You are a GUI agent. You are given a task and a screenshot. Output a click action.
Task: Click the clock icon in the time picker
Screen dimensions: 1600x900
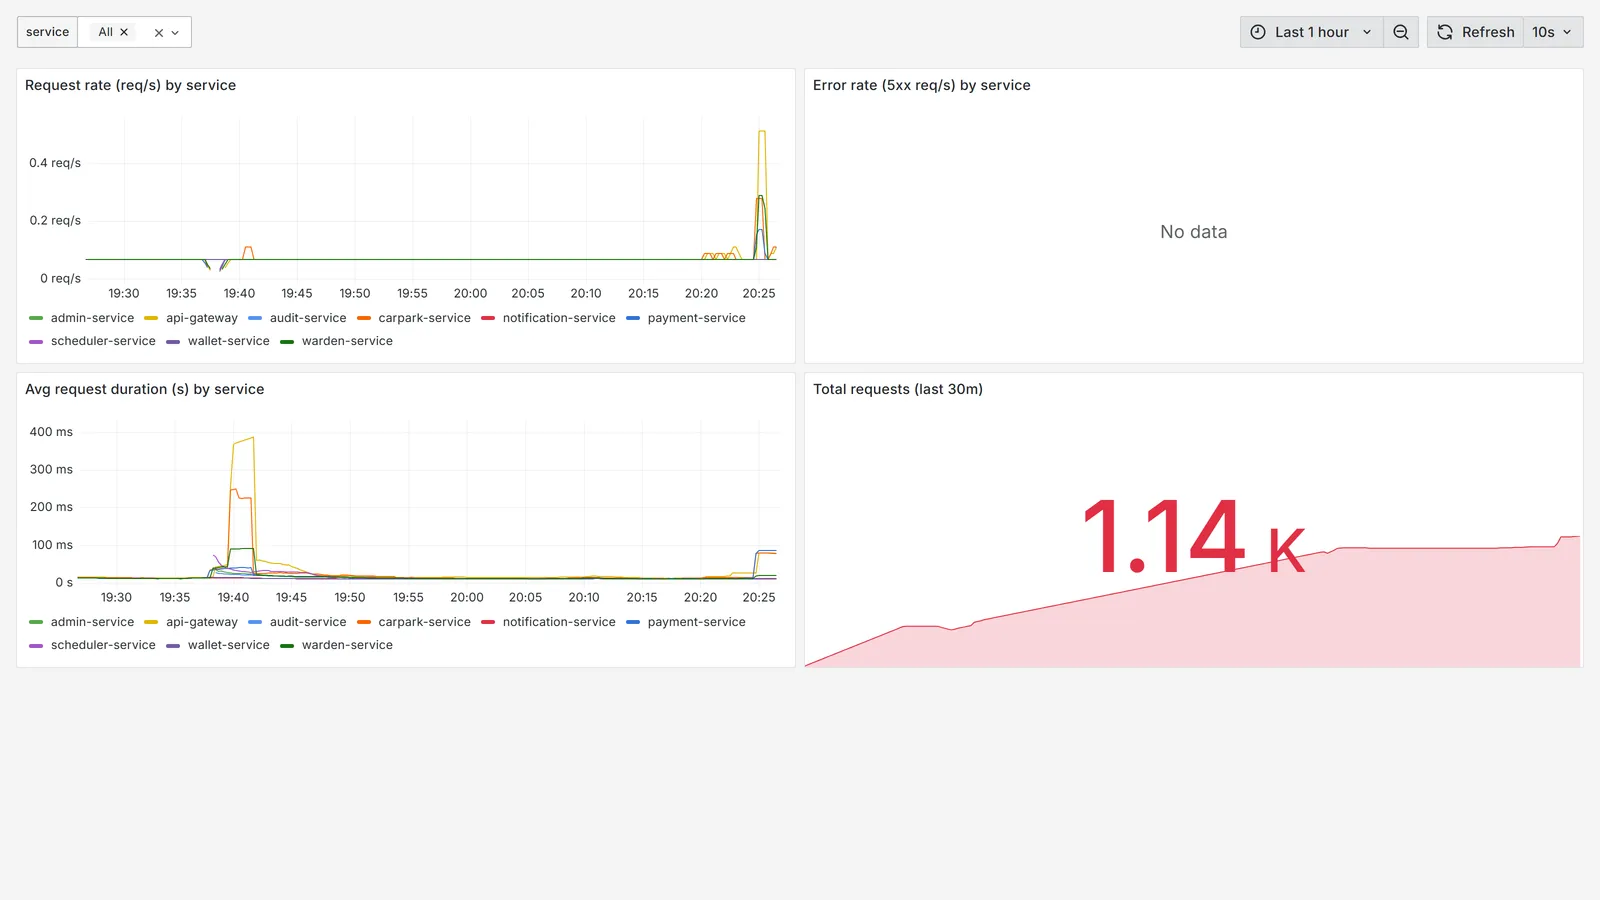click(x=1258, y=32)
